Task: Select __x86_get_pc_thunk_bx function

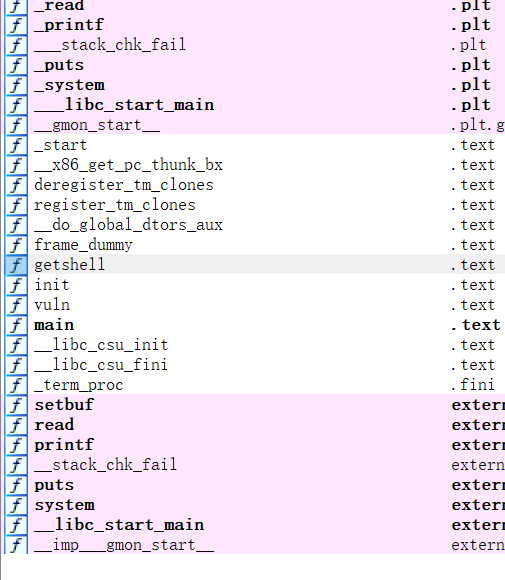Action: pos(255,165)
